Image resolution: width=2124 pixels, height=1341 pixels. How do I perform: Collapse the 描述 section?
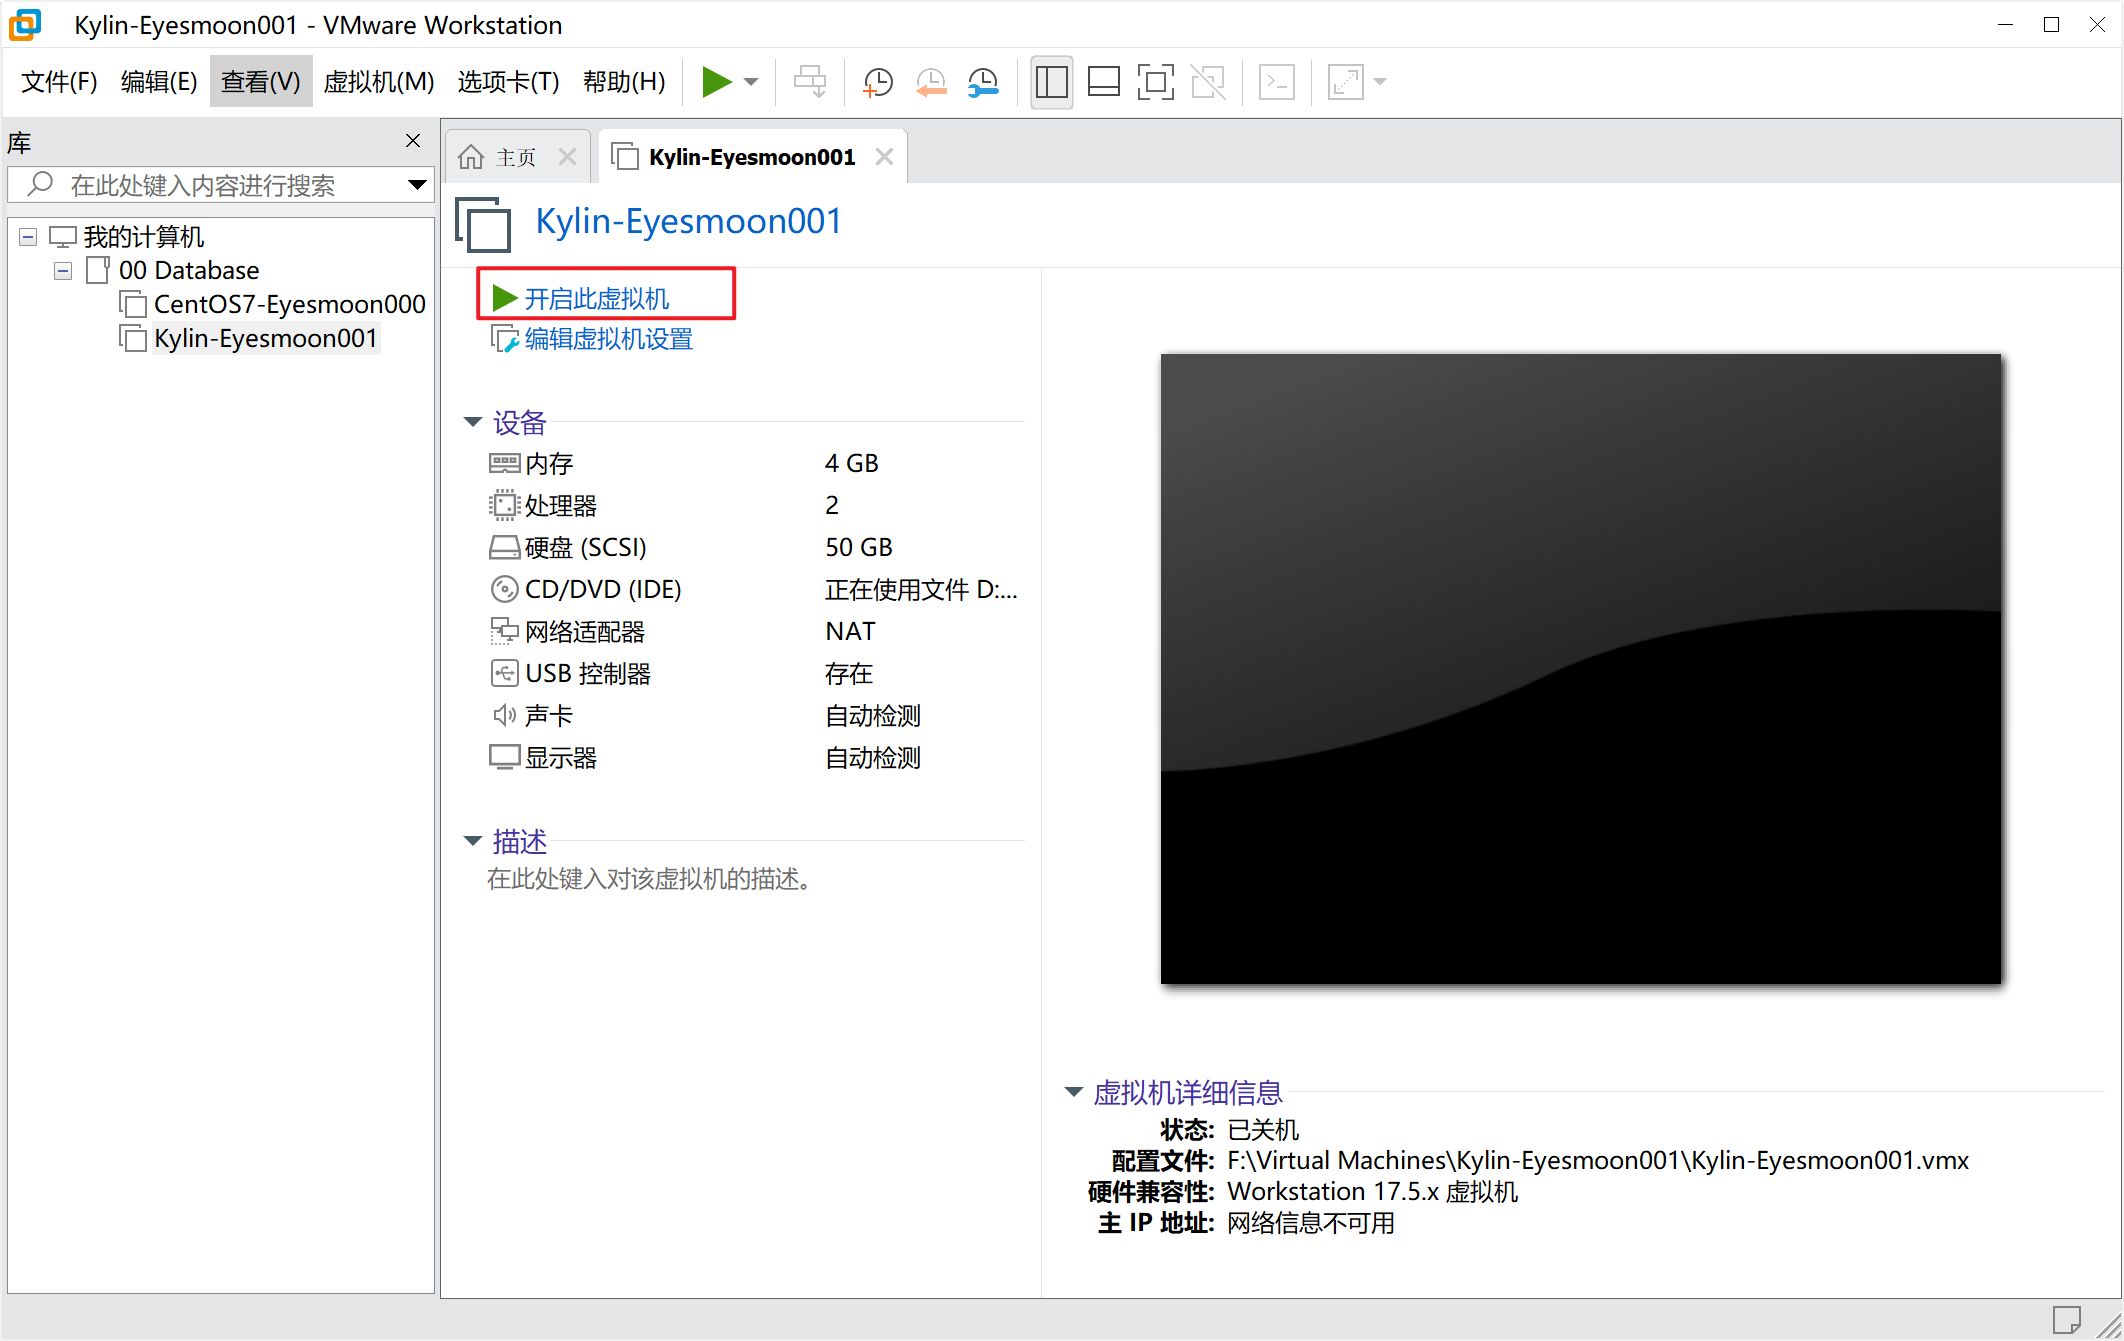click(472, 841)
